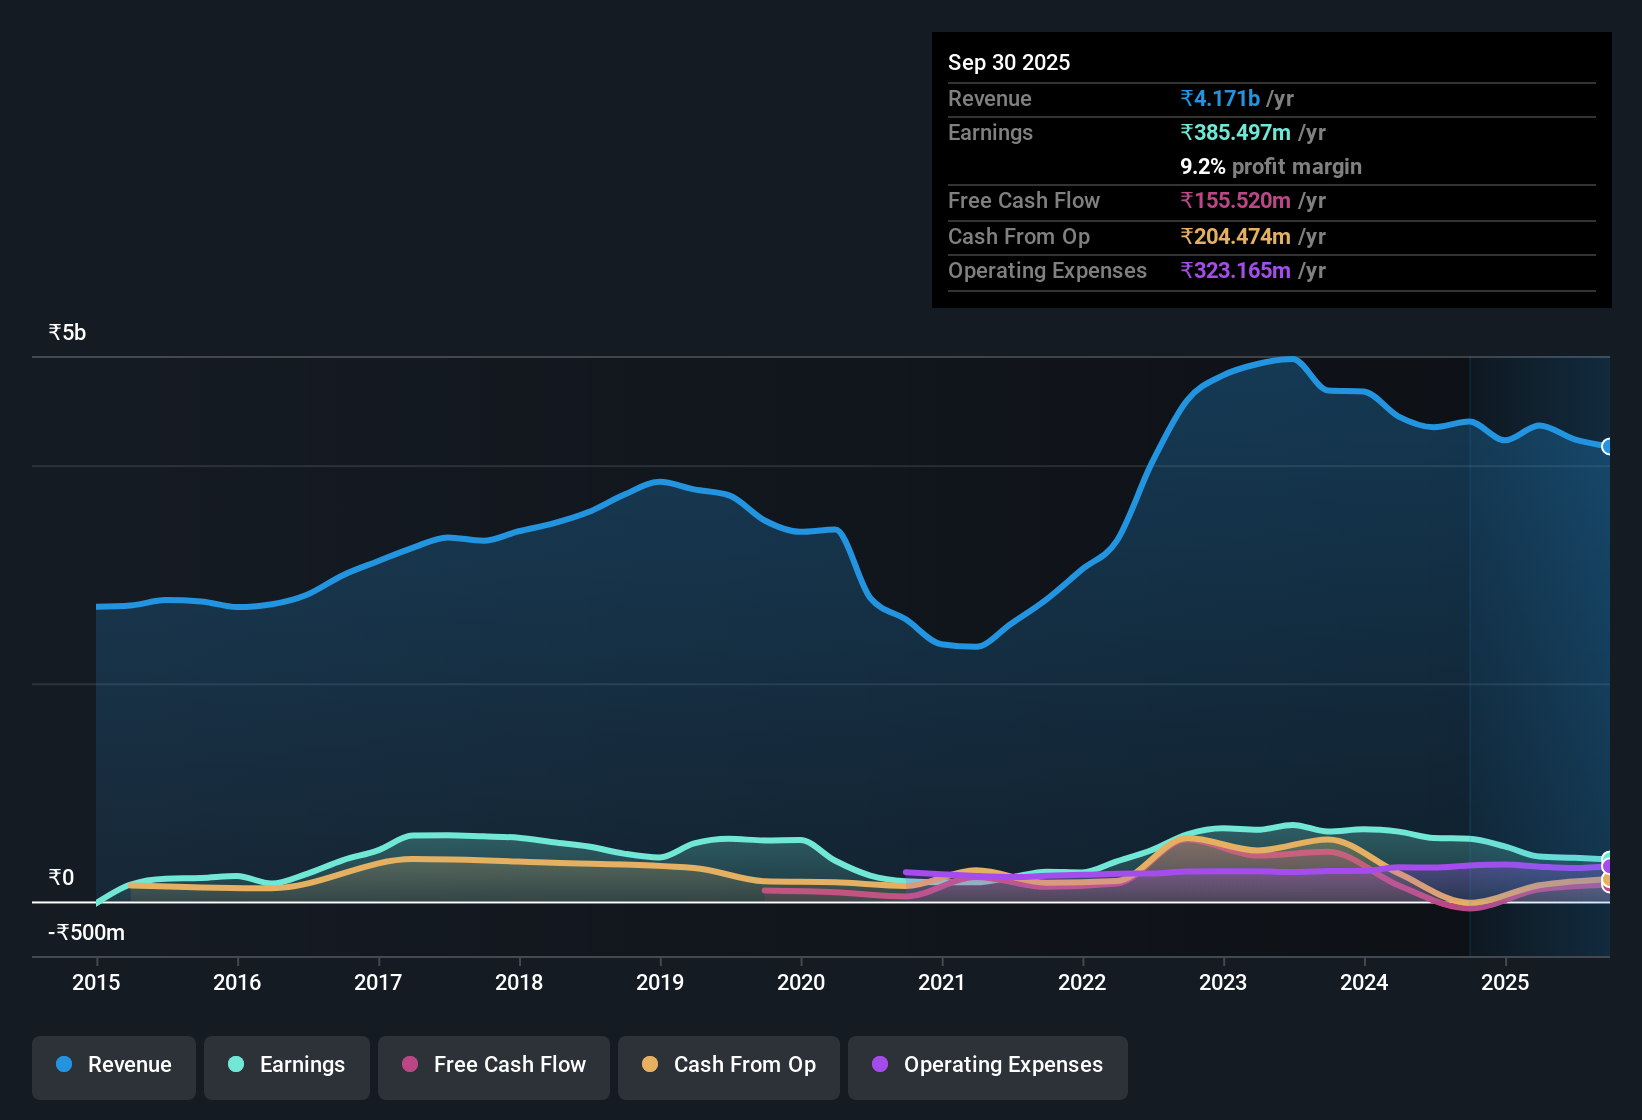The width and height of the screenshot is (1642, 1120).
Task: Select the Revenue legend button
Action: [x=113, y=1065]
